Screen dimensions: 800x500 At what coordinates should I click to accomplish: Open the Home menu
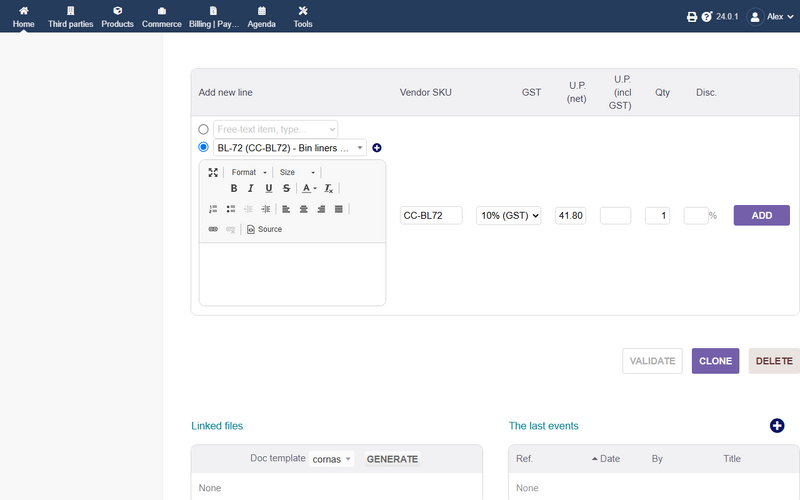click(x=23, y=17)
